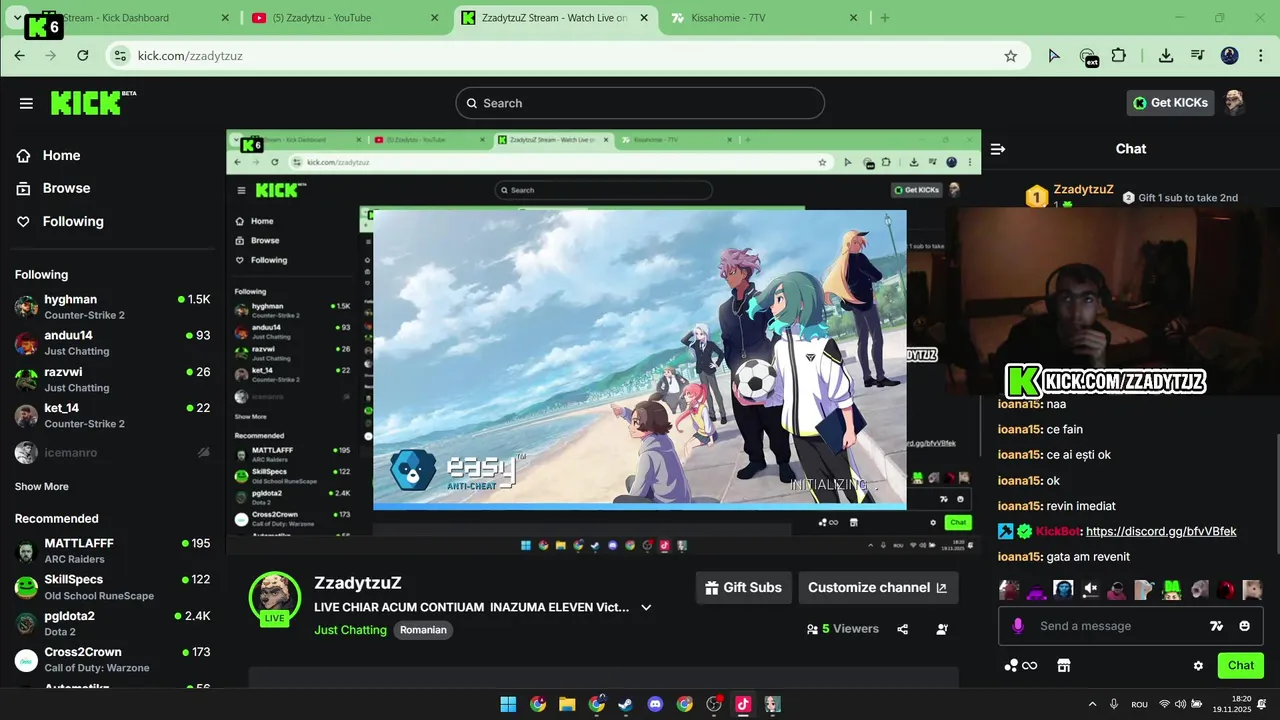Open Steam from the taskbar
1280x720 pixels.
click(626, 704)
